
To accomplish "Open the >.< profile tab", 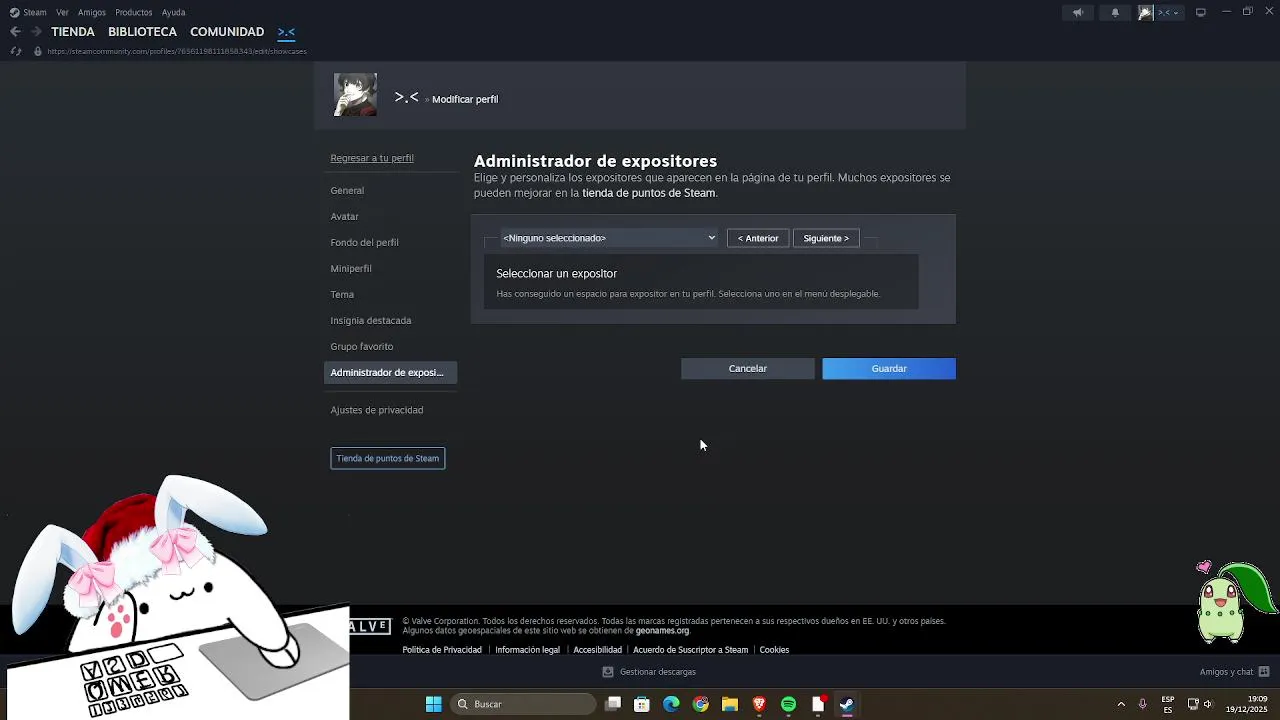I will (286, 32).
